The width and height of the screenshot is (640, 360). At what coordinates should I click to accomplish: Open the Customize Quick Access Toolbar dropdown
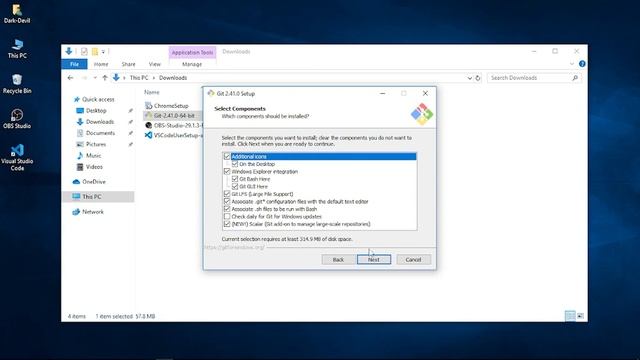[103, 52]
